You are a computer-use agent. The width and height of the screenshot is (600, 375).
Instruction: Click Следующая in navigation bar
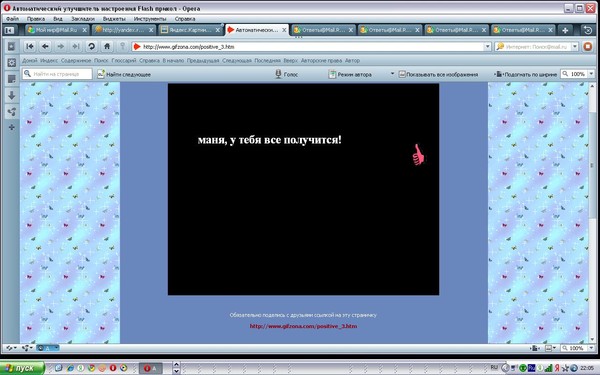click(x=237, y=60)
